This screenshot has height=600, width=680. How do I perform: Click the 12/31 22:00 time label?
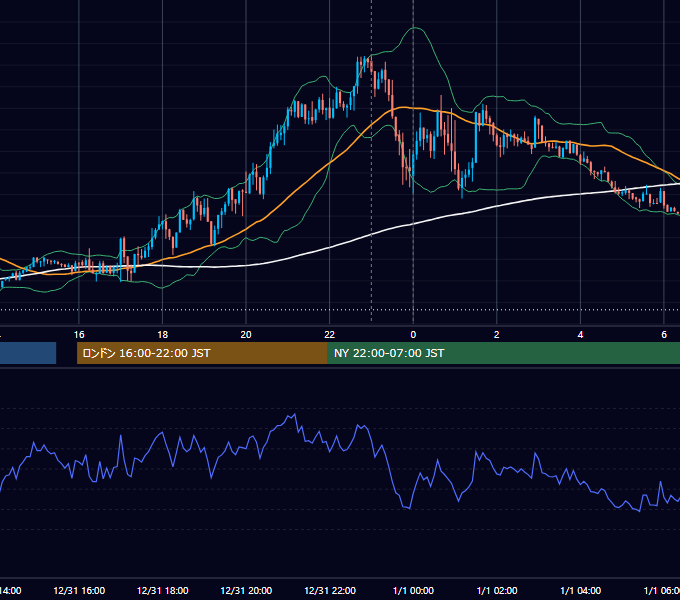(x=330, y=590)
